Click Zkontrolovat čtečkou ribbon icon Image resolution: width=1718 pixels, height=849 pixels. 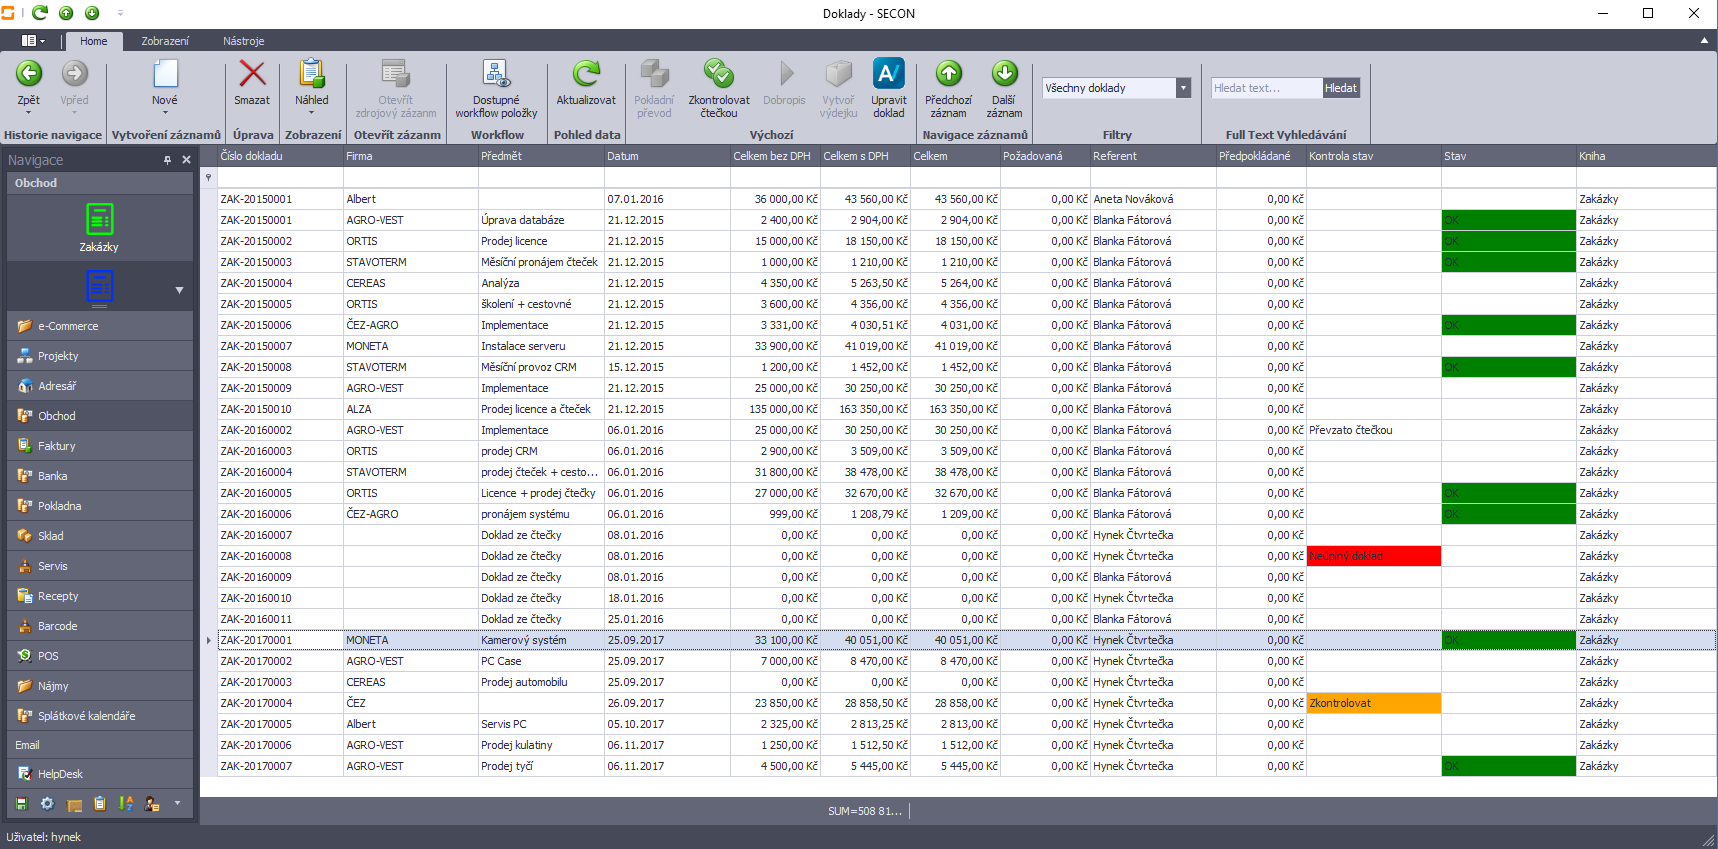(x=718, y=75)
